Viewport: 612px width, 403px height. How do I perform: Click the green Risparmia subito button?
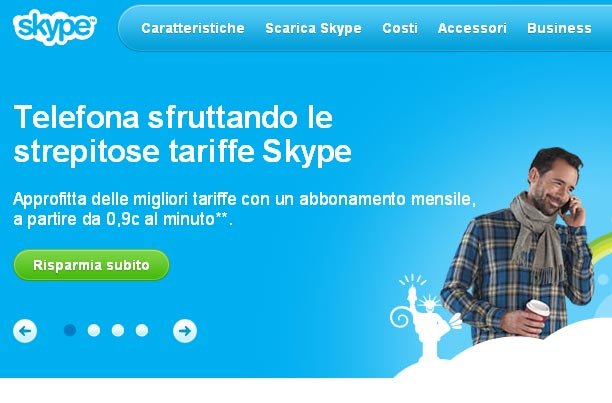coord(91,265)
